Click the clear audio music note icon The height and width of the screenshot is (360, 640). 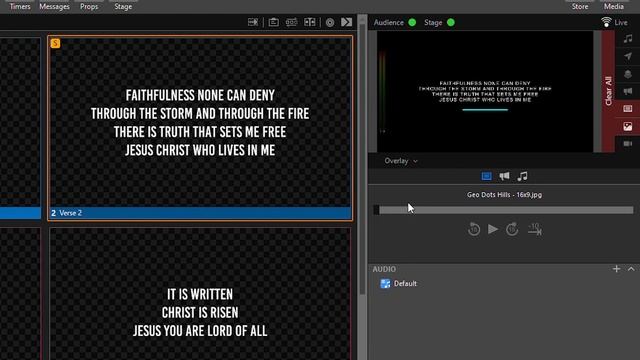(x=628, y=39)
